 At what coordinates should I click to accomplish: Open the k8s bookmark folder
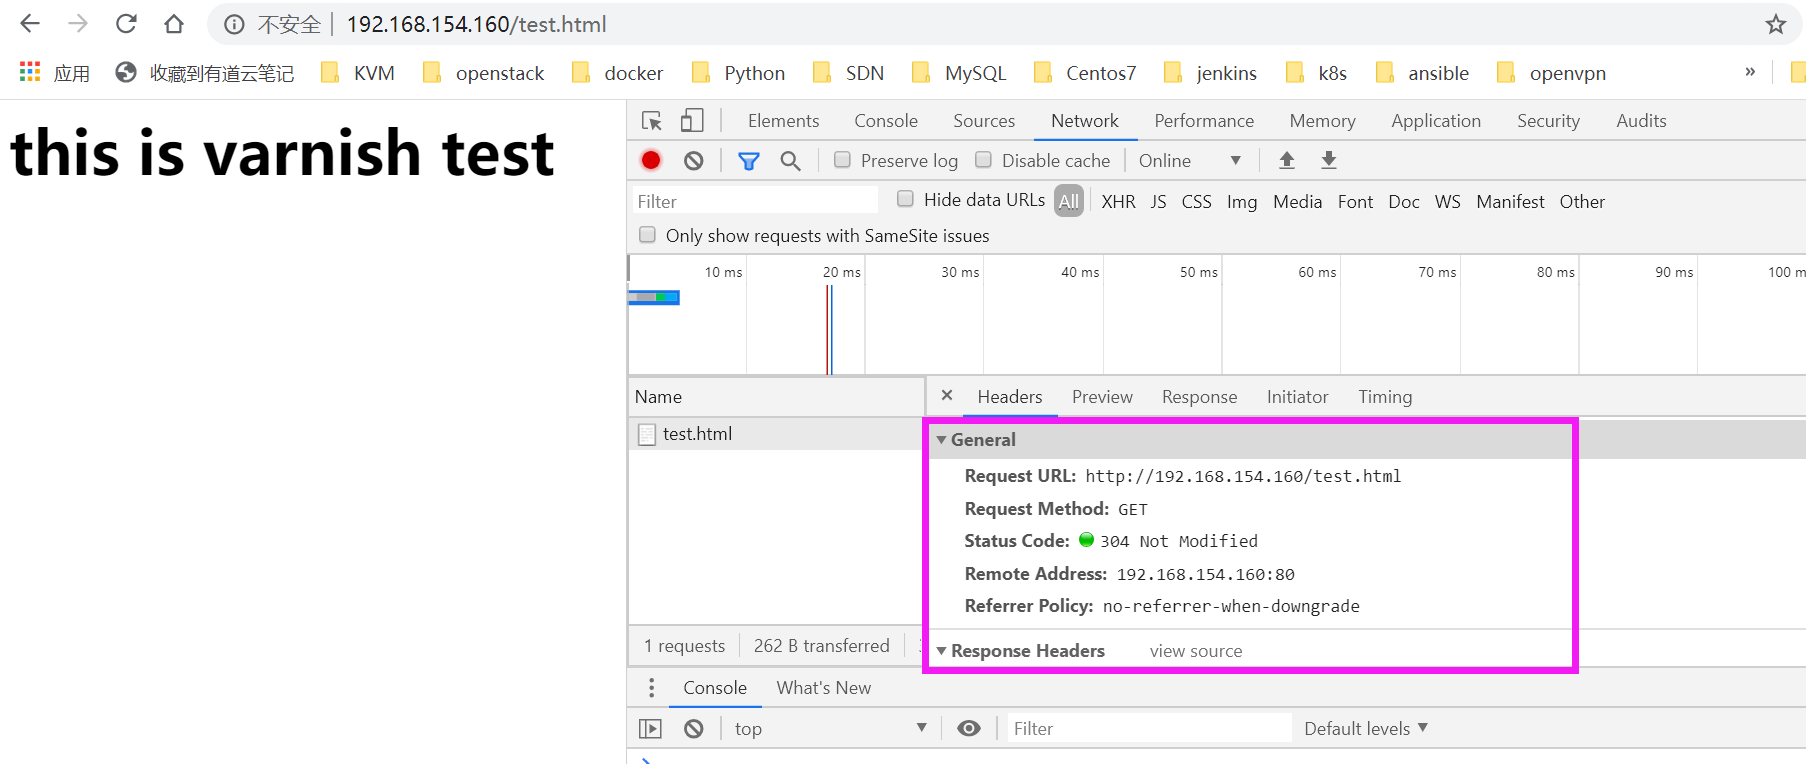1316,73
